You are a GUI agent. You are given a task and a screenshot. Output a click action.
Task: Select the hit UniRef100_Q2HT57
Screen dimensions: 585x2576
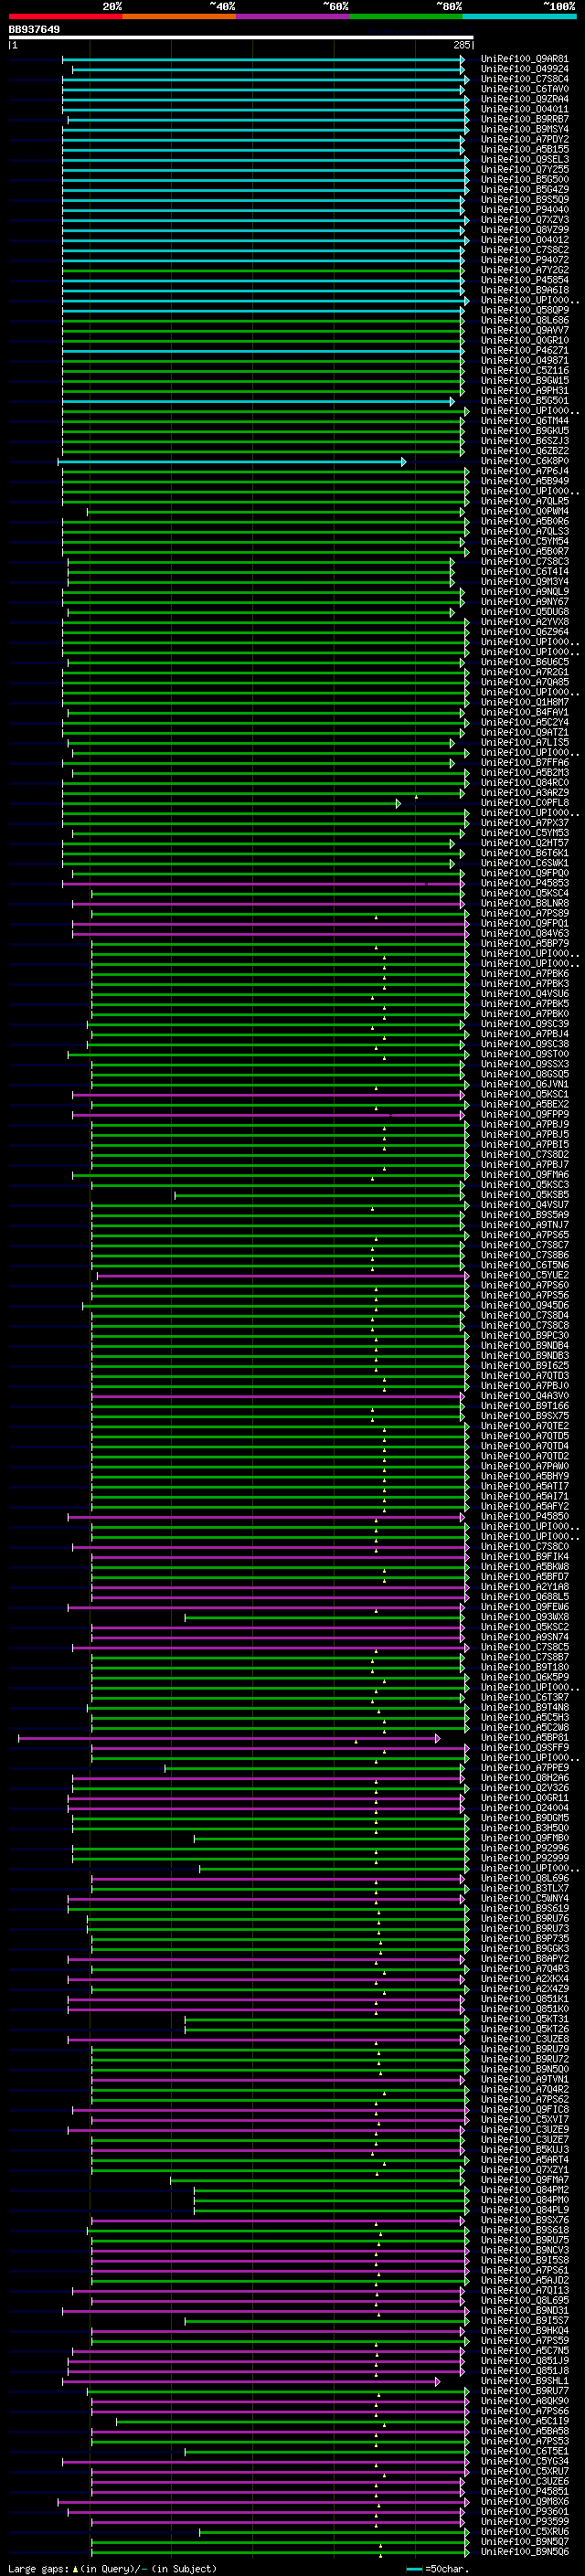(524, 843)
